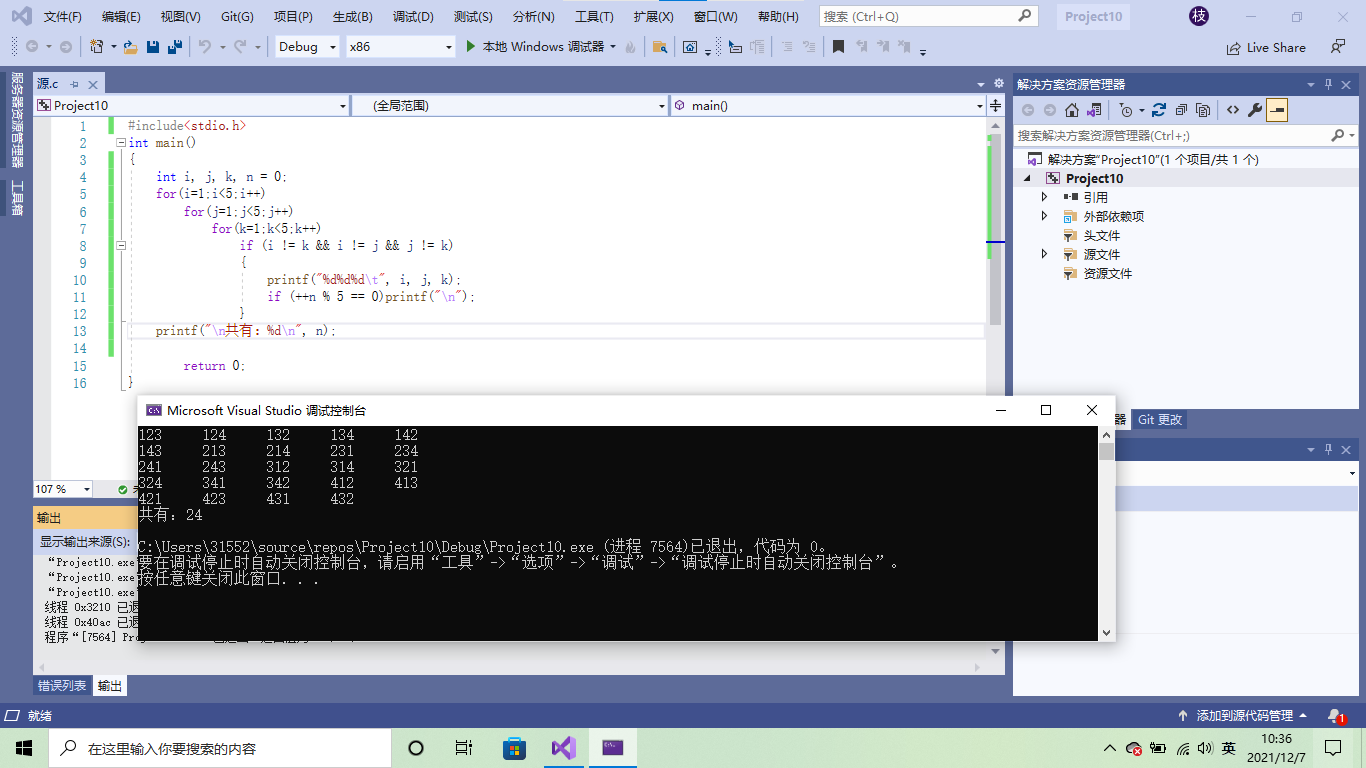Click the bookmark icon in toolbar
The height and width of the screenshot is (768, 1366).
click(838, 47)
